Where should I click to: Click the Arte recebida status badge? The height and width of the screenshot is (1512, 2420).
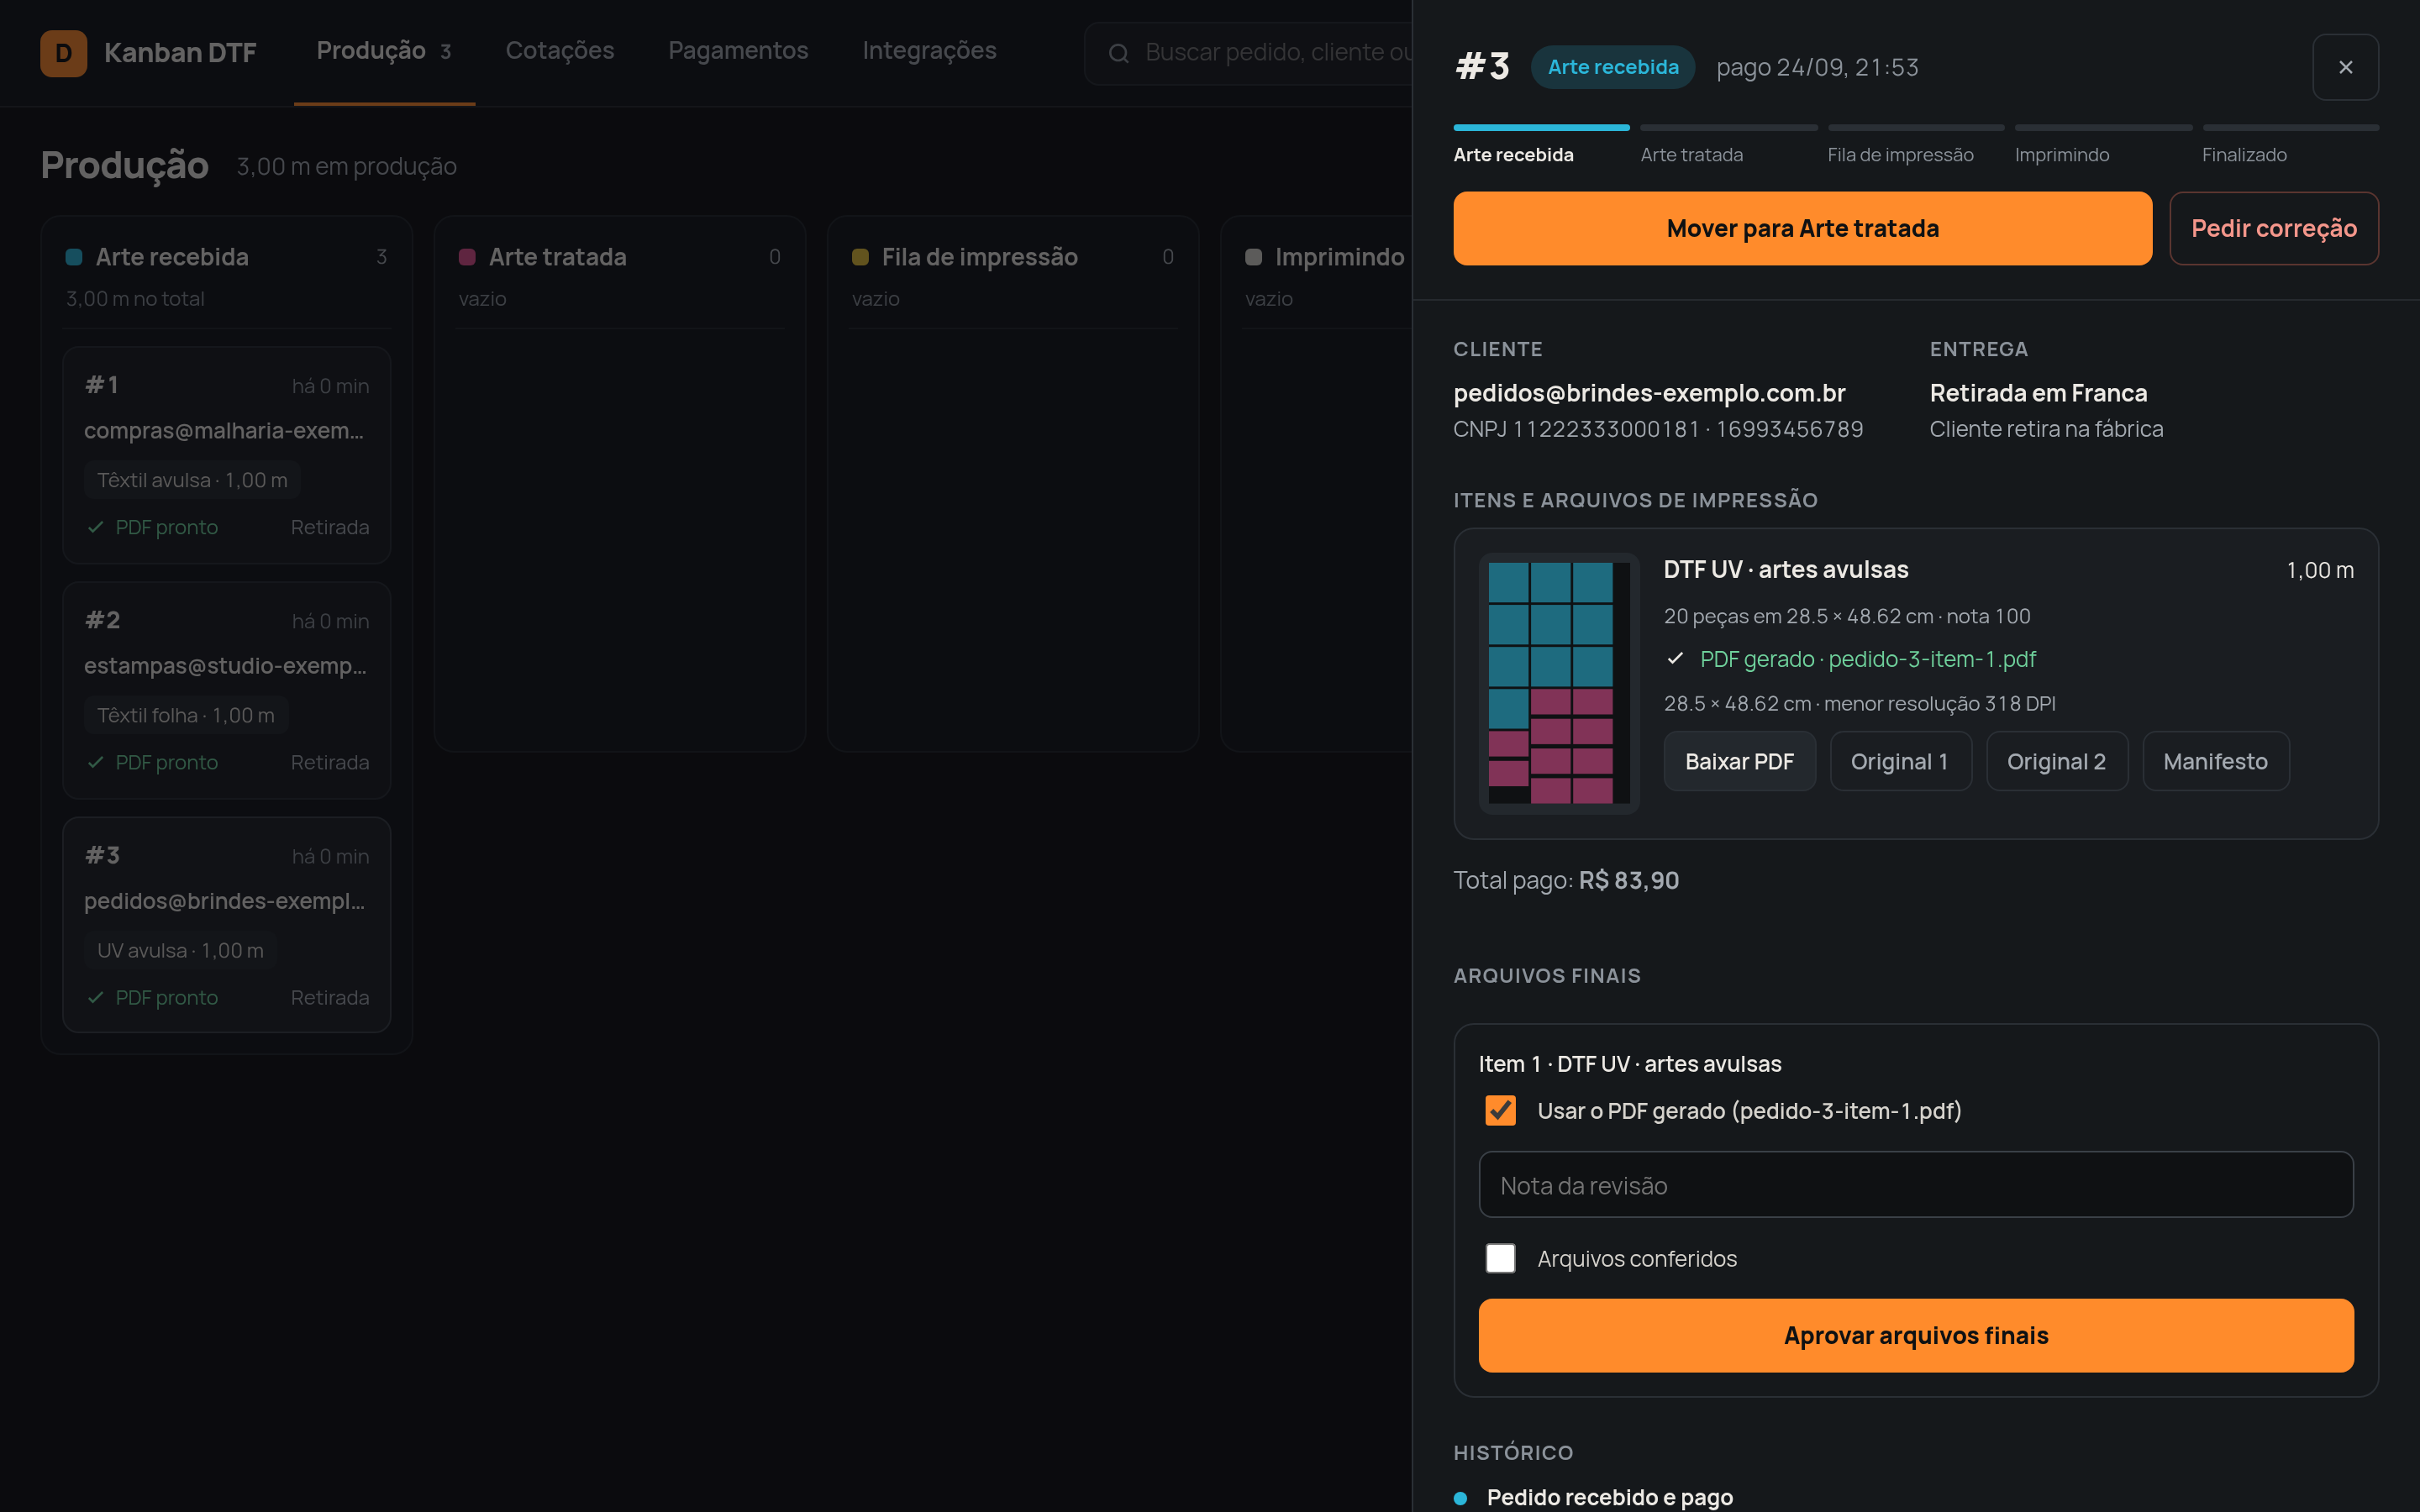point(1612,67)
